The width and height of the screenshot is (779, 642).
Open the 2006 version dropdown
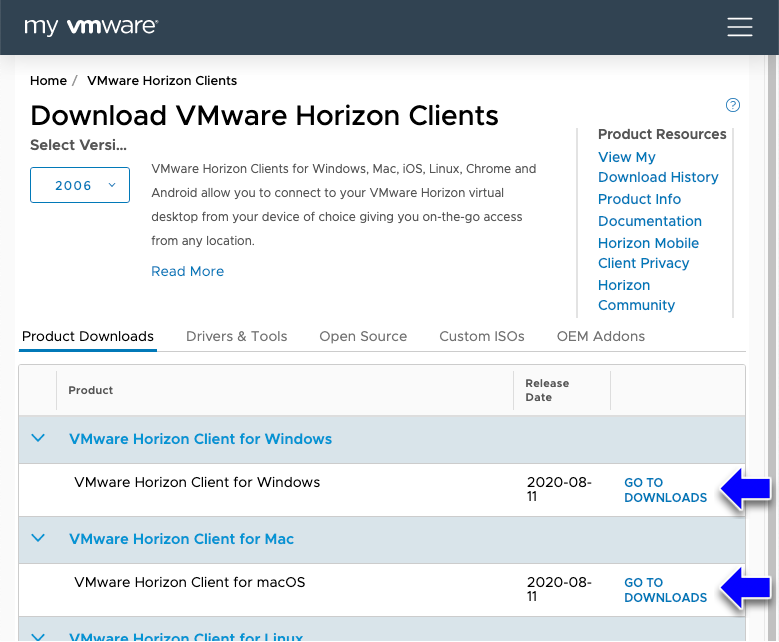click(x=80, y=185)
